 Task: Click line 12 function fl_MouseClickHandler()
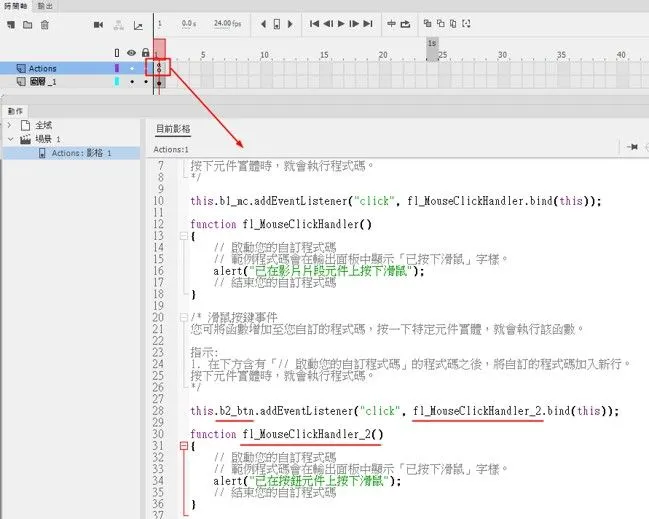click(281, 224)
